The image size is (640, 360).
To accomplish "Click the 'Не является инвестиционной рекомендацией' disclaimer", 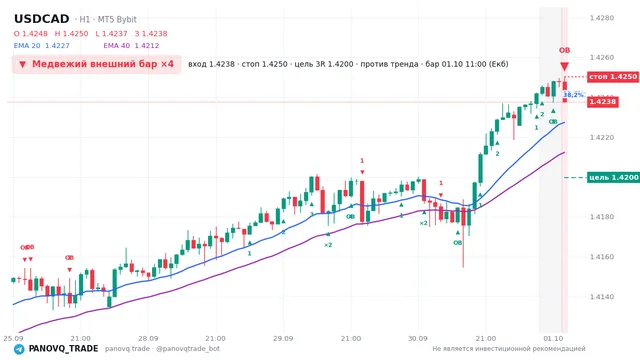I will click(x=509, y=349).
